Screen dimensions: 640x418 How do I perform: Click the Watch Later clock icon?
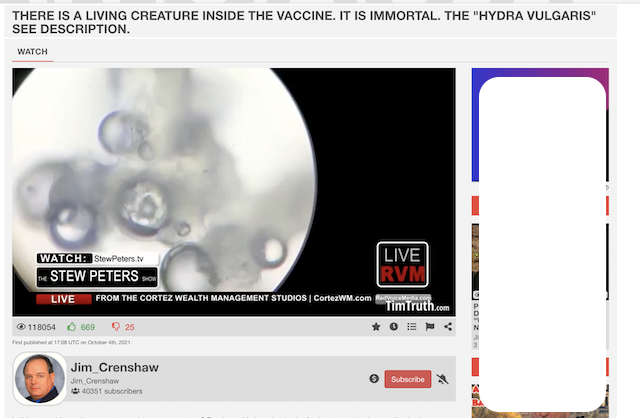tap(393, 327)
